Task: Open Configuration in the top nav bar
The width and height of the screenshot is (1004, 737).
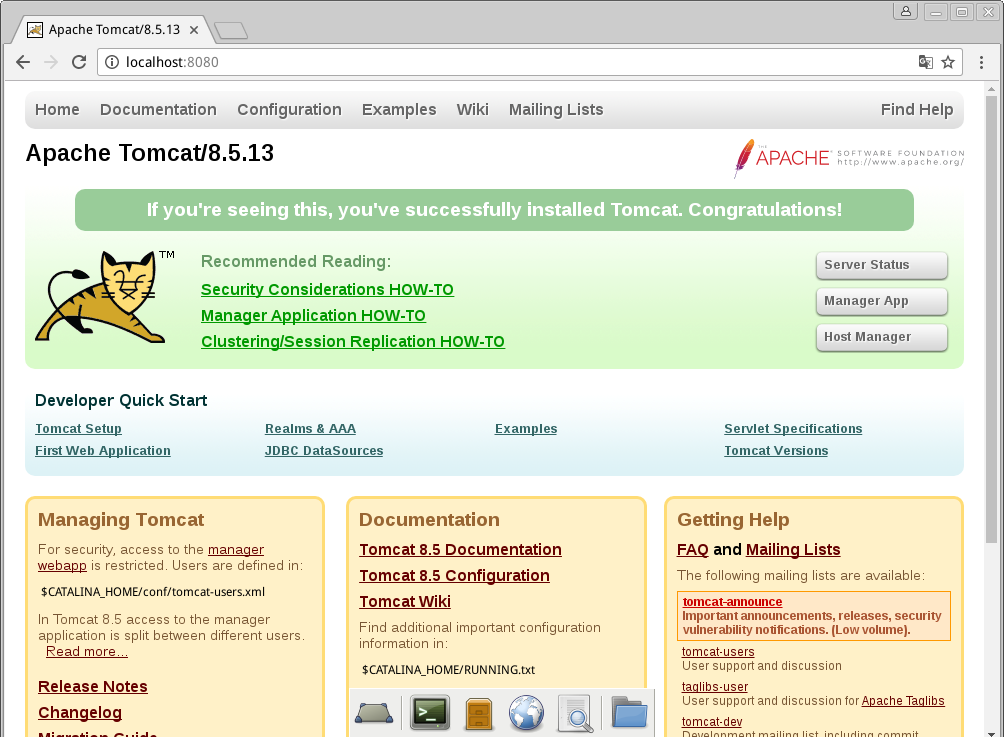Action: pos(289,109)
